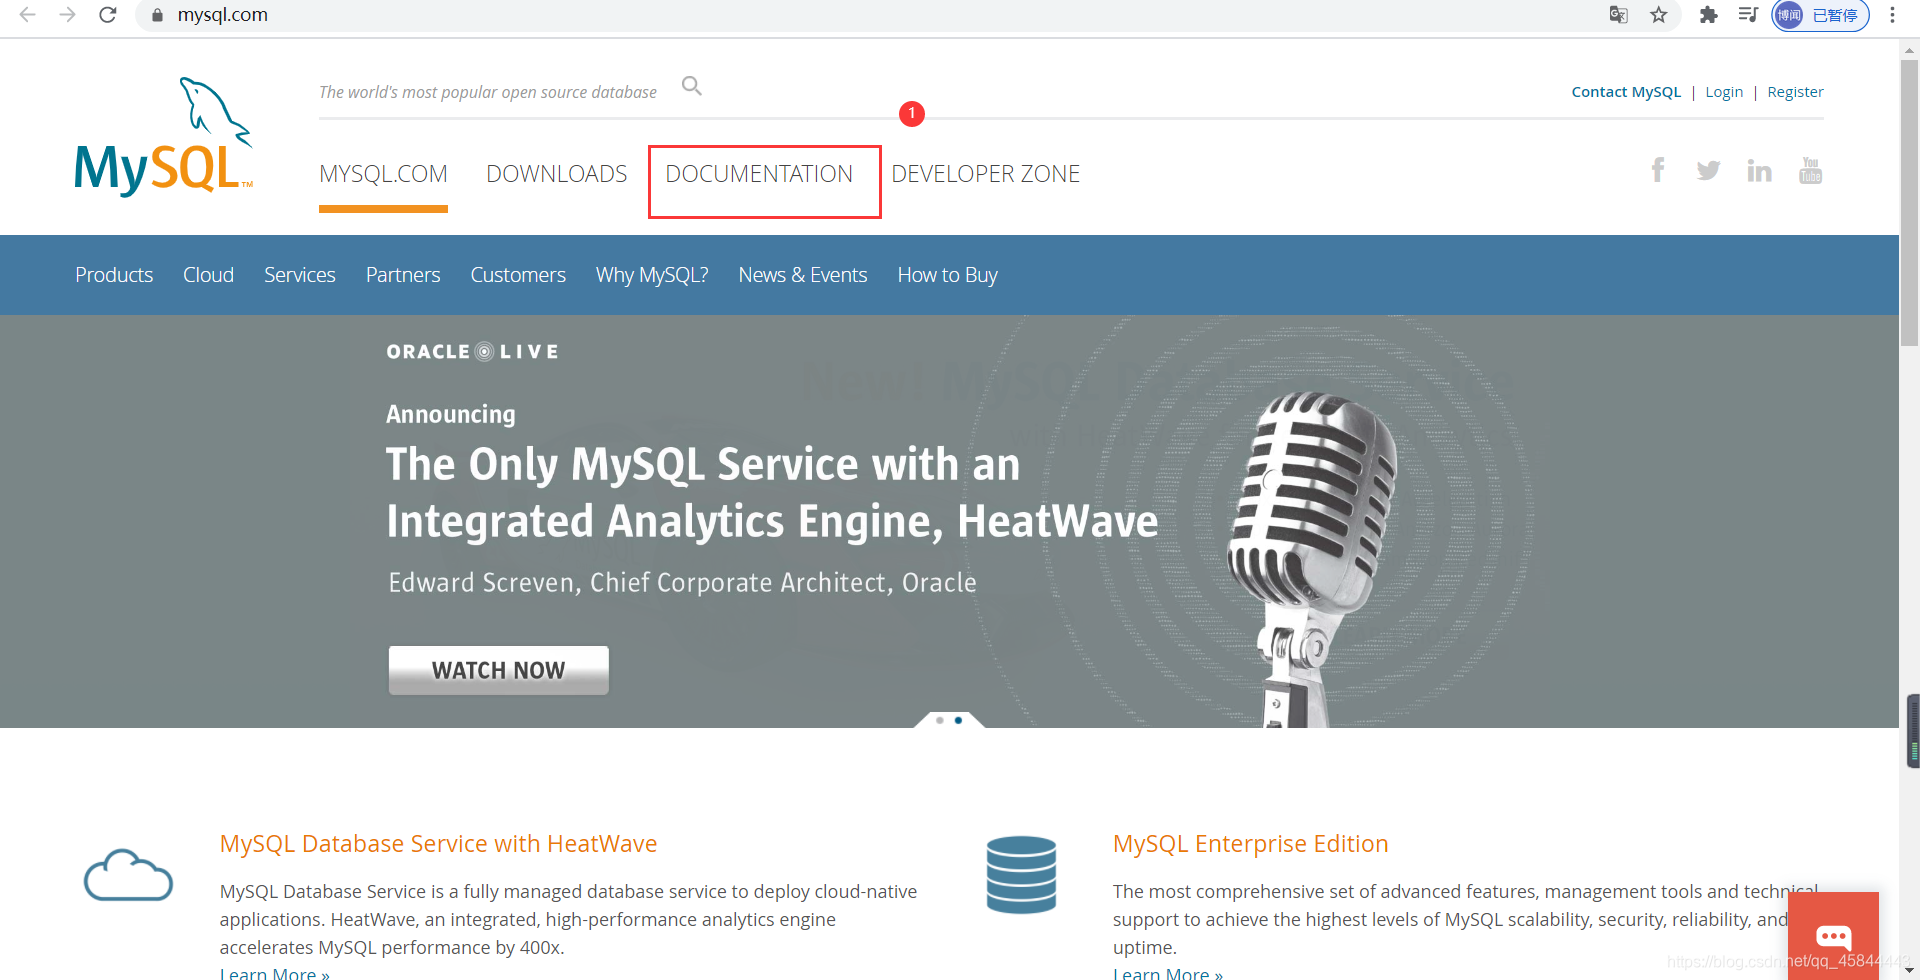
Task: Bookmark this page with star icon
Action: [1659, 15]
